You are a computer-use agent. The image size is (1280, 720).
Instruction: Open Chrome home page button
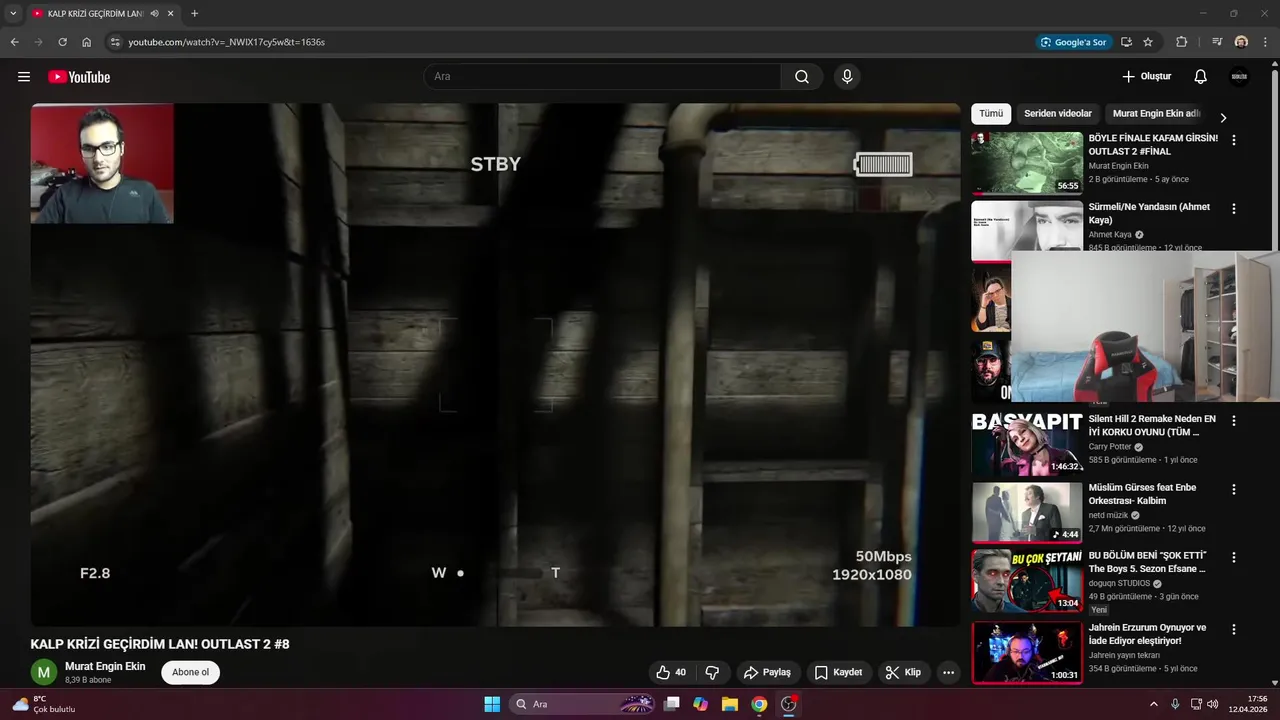[x=87, y=42]
